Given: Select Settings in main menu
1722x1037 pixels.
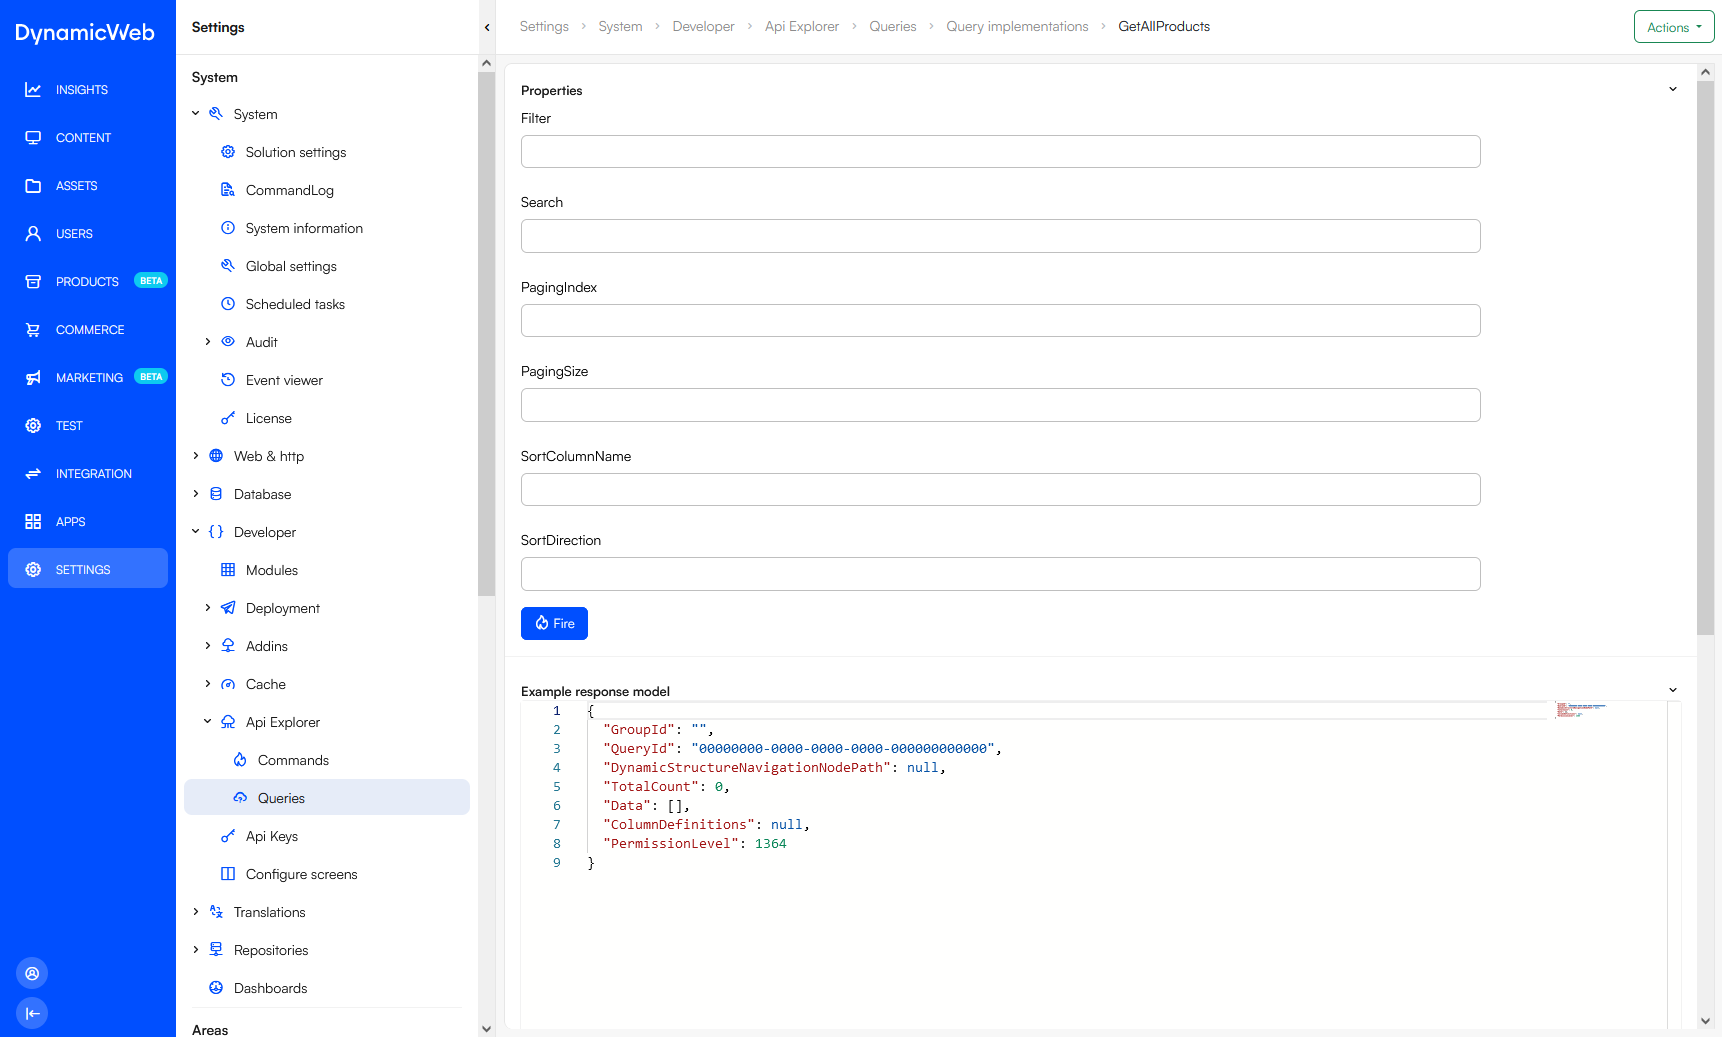Looking at the screenshot, I should (88, 569).
